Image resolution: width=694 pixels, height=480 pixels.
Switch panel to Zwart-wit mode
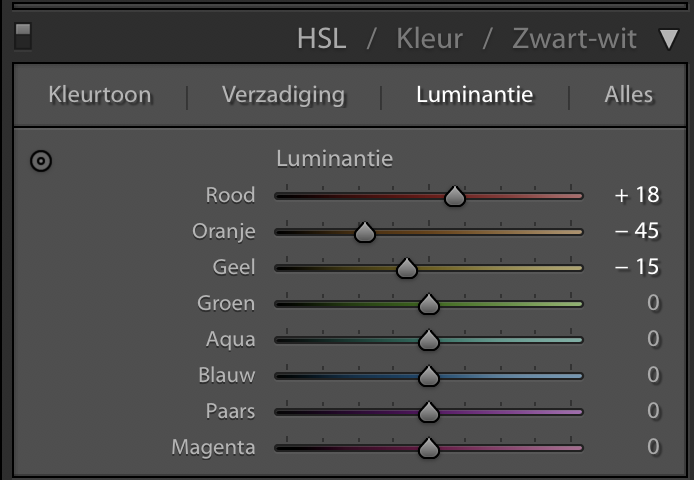click(574, 39)
